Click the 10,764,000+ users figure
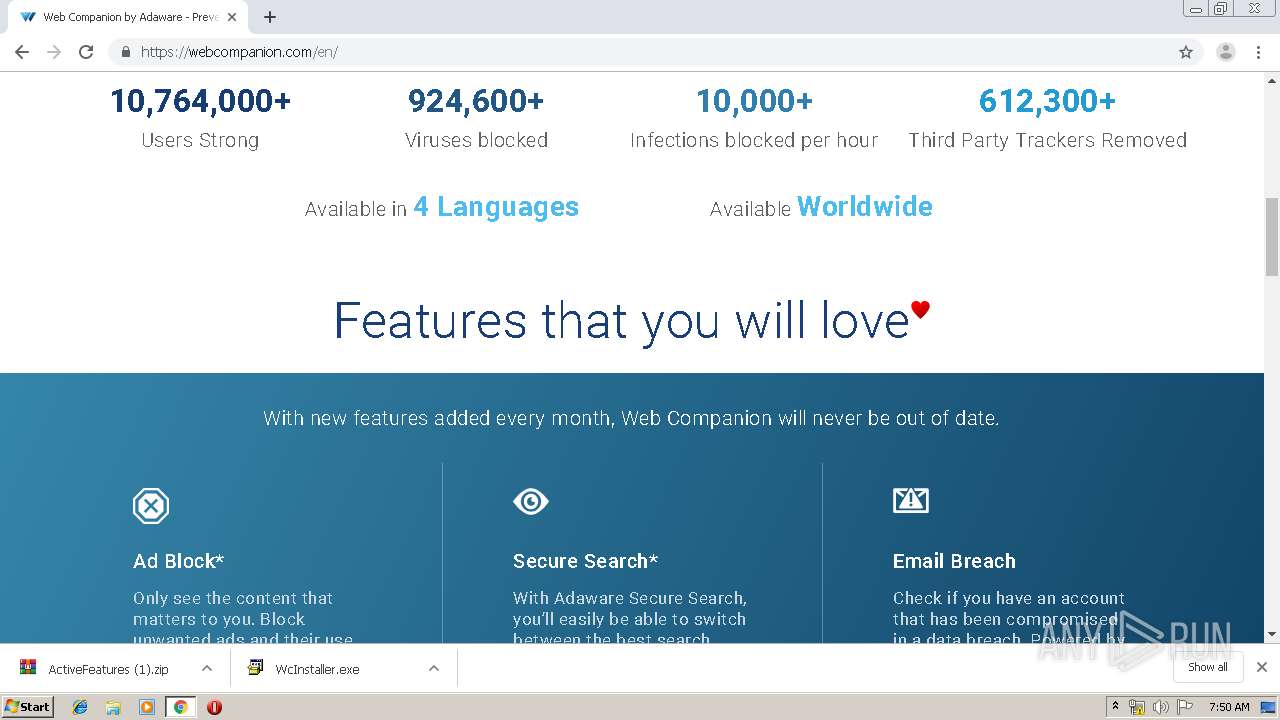The height and width of the screenshot is (720, 1280). [200, 101]
